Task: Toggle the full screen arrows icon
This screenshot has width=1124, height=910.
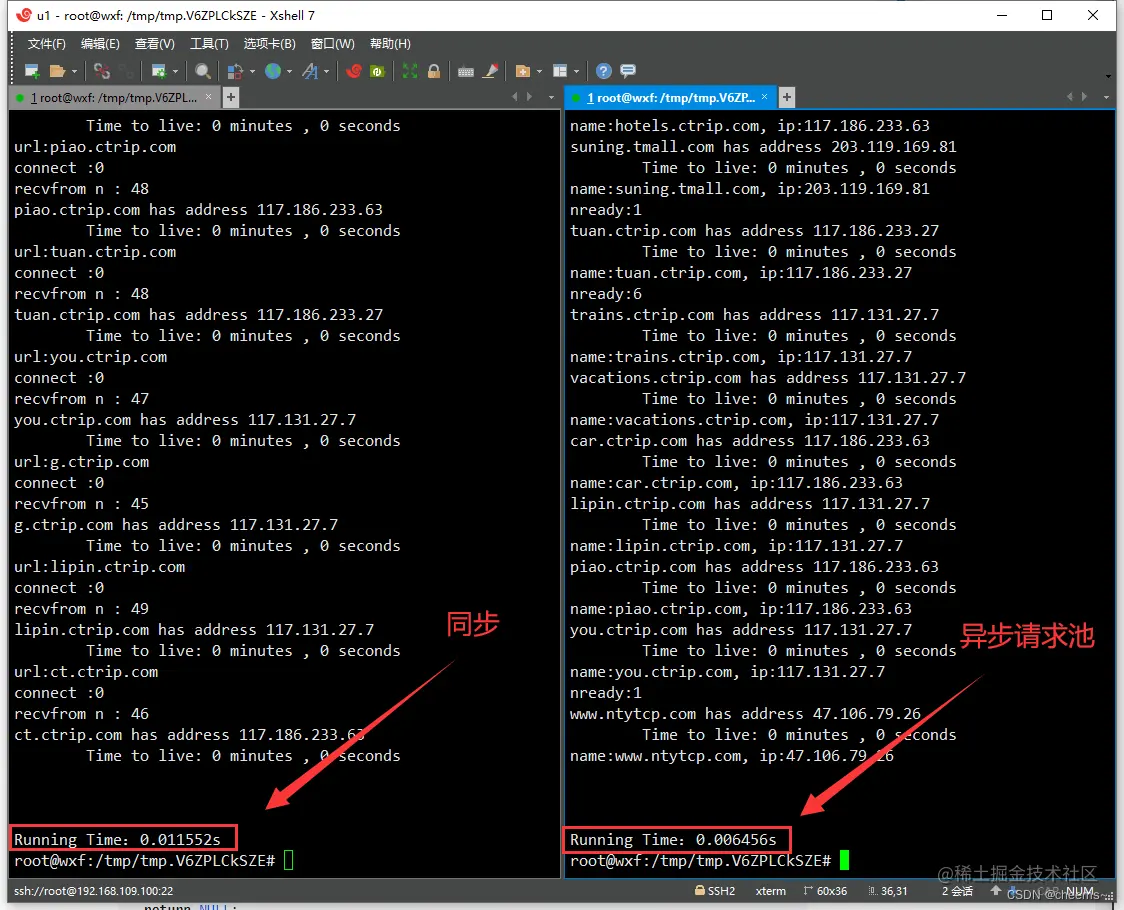Action: [409, 71]
